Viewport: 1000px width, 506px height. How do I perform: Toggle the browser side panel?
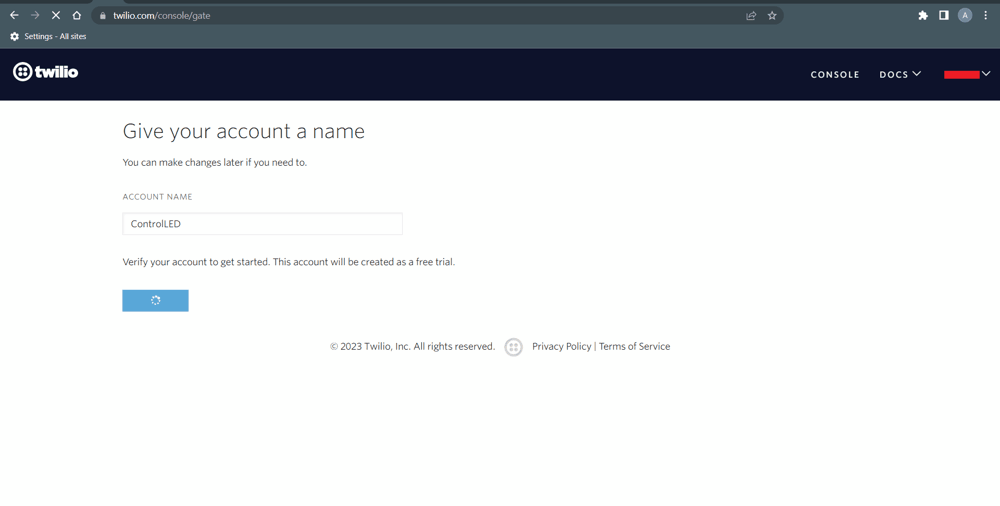click(943, 16)
